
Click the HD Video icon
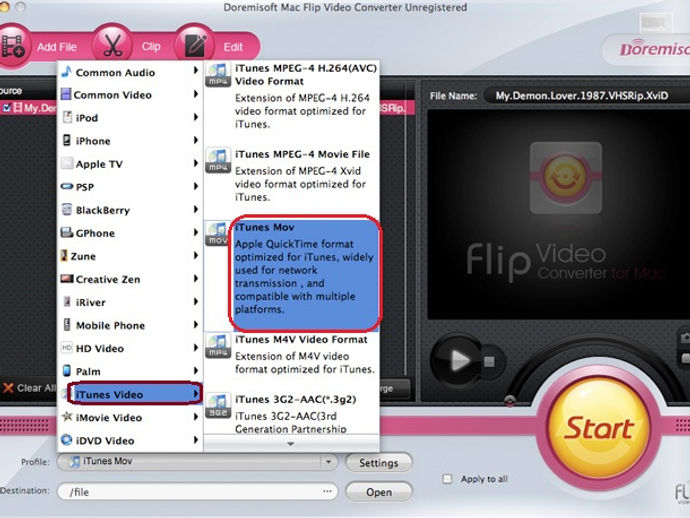pyautogui.click(x=67, y=348)
